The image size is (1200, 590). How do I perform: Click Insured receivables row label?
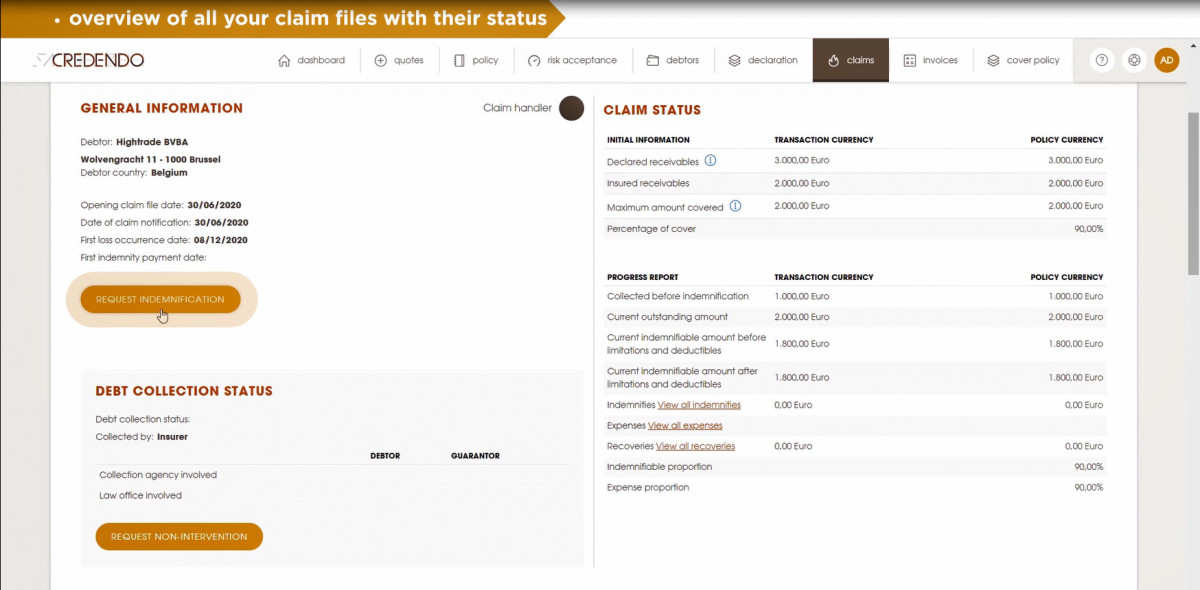pos(648,183)
